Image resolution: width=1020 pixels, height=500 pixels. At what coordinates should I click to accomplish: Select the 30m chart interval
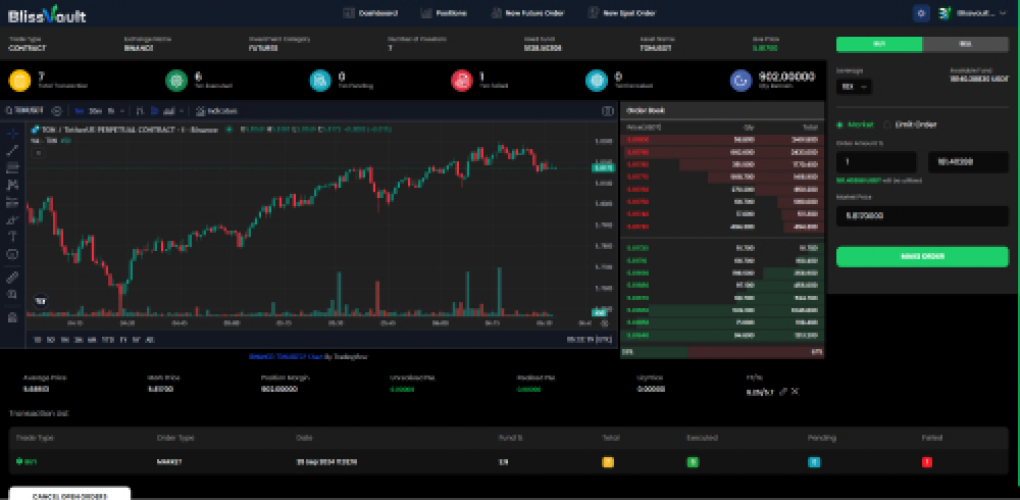95,111
